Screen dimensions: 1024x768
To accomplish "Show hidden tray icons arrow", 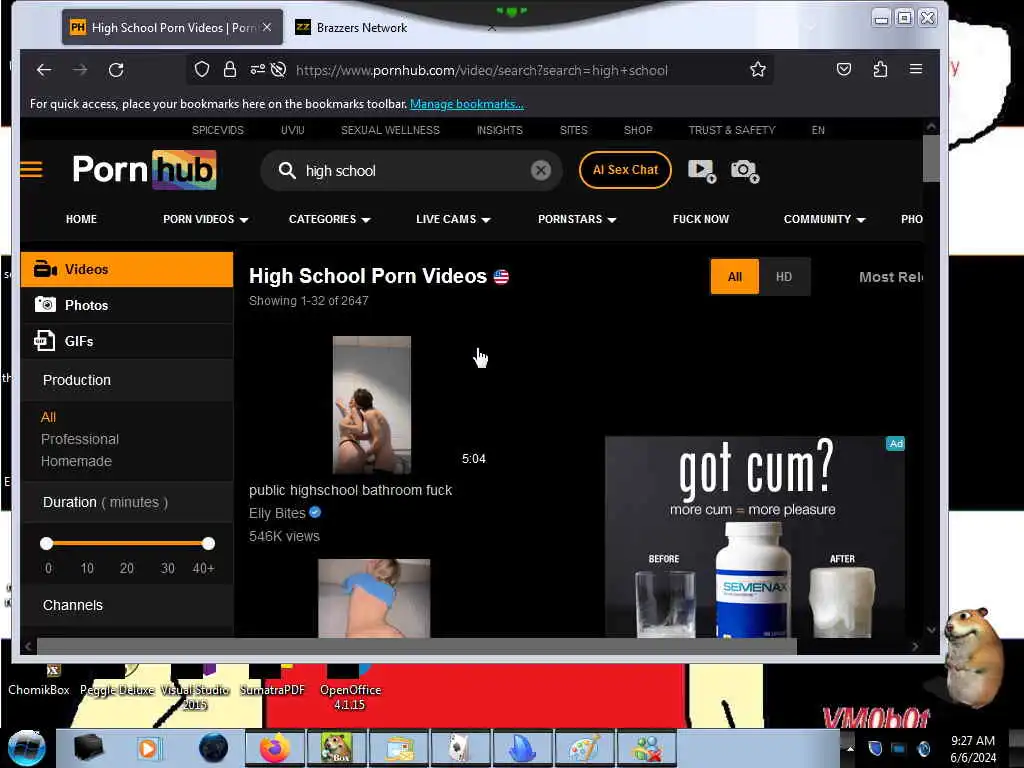I will [850, 748].
